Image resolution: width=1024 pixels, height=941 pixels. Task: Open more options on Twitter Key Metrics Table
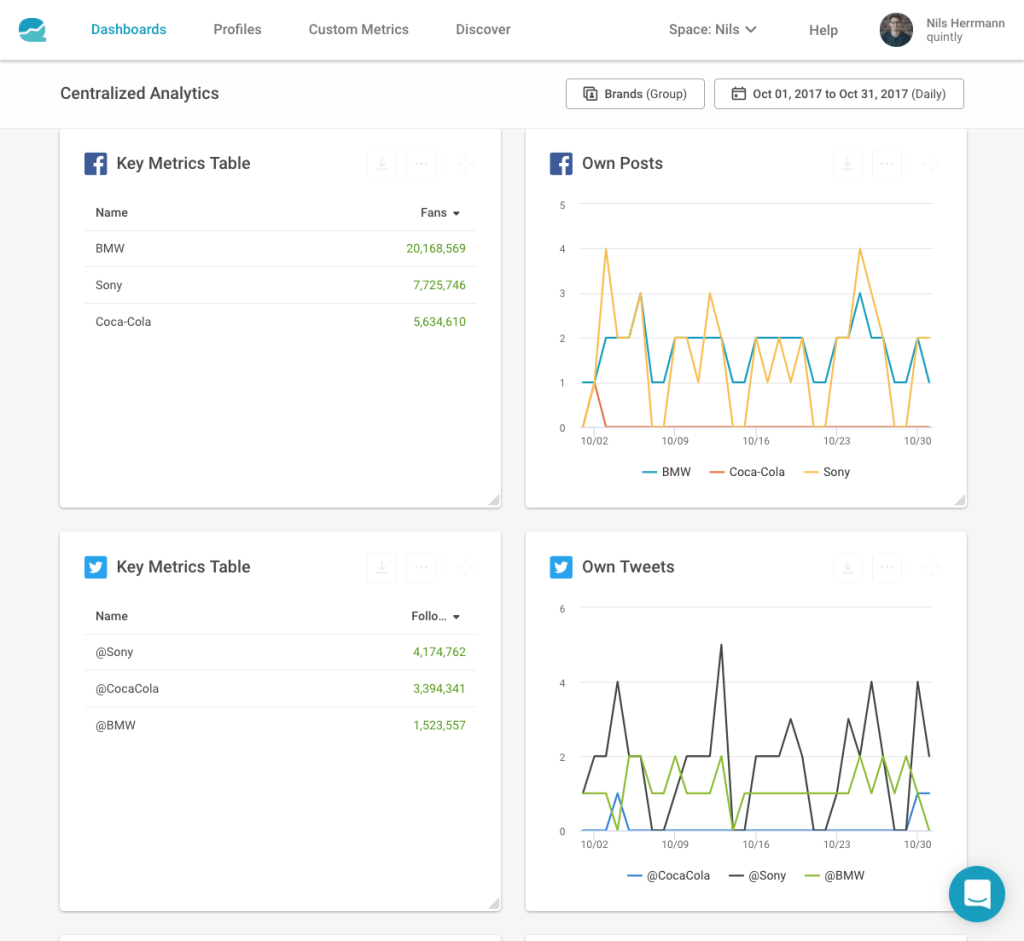pyautogui.click(x=421, y=567)
